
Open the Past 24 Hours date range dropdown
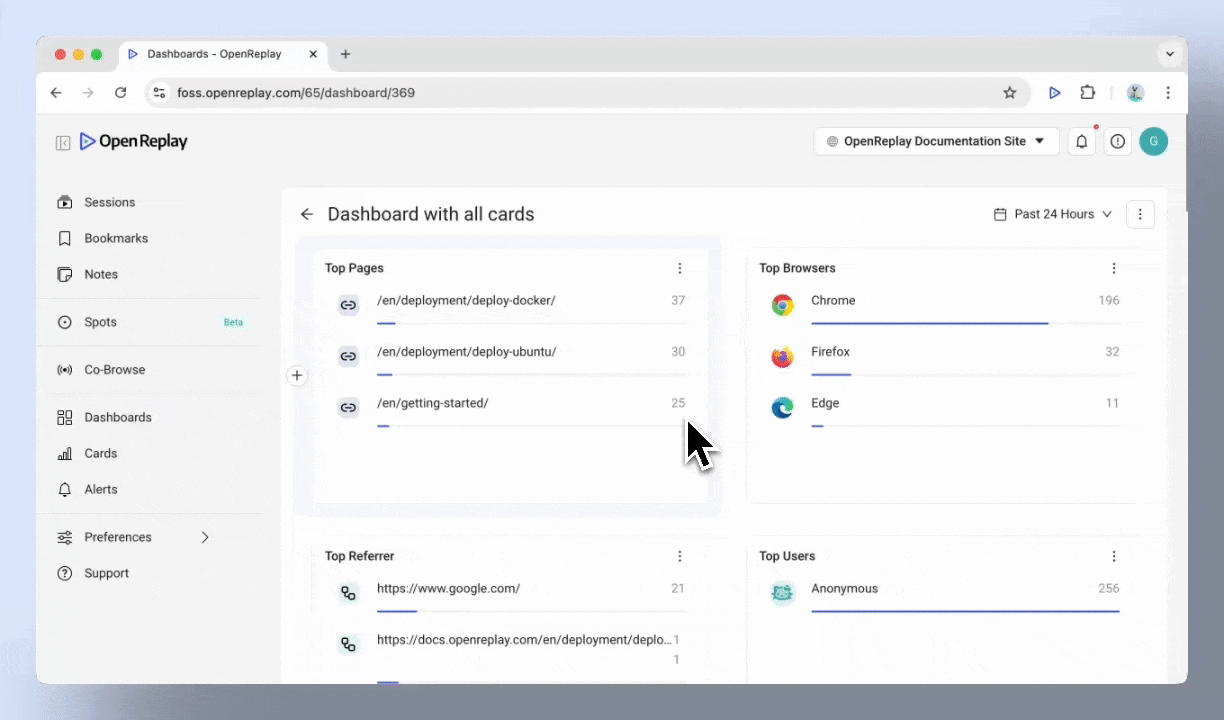click(x=1053, y=214)
